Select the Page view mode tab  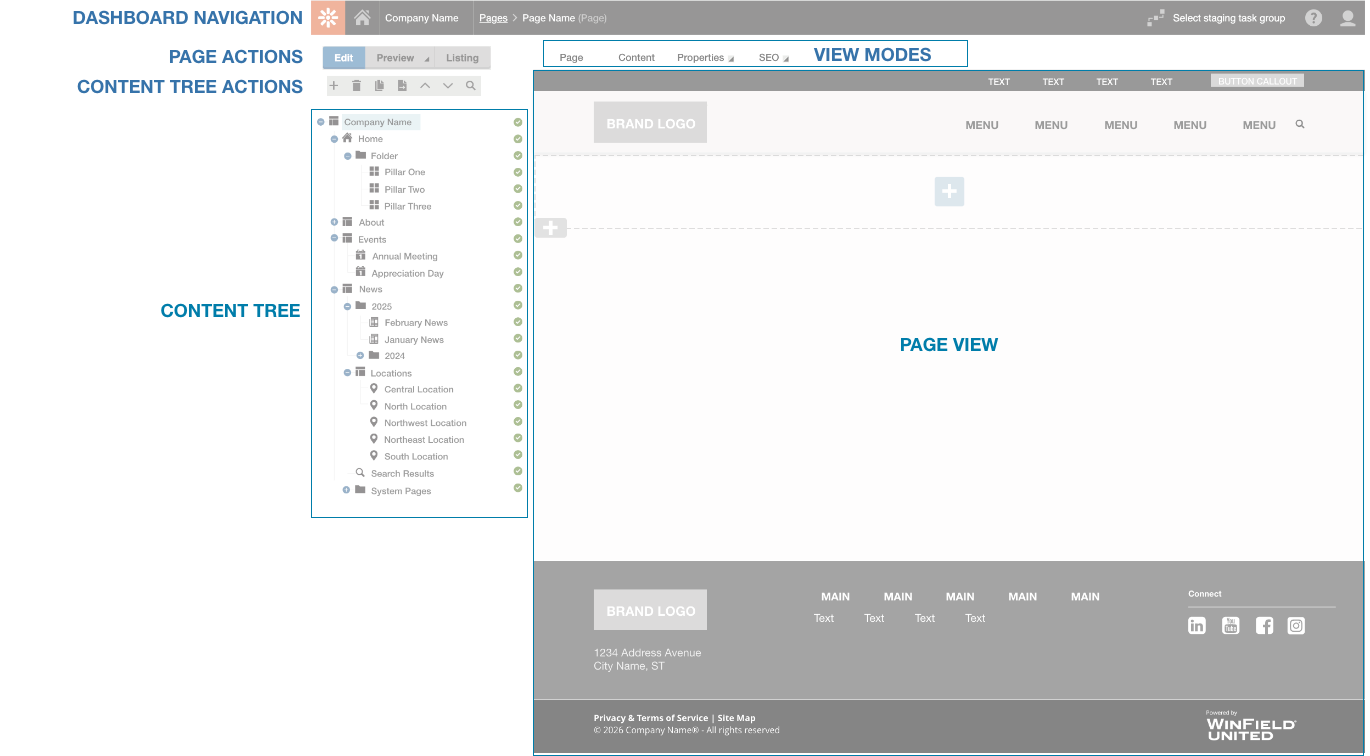pyautogui.click(x=572, y=58)
